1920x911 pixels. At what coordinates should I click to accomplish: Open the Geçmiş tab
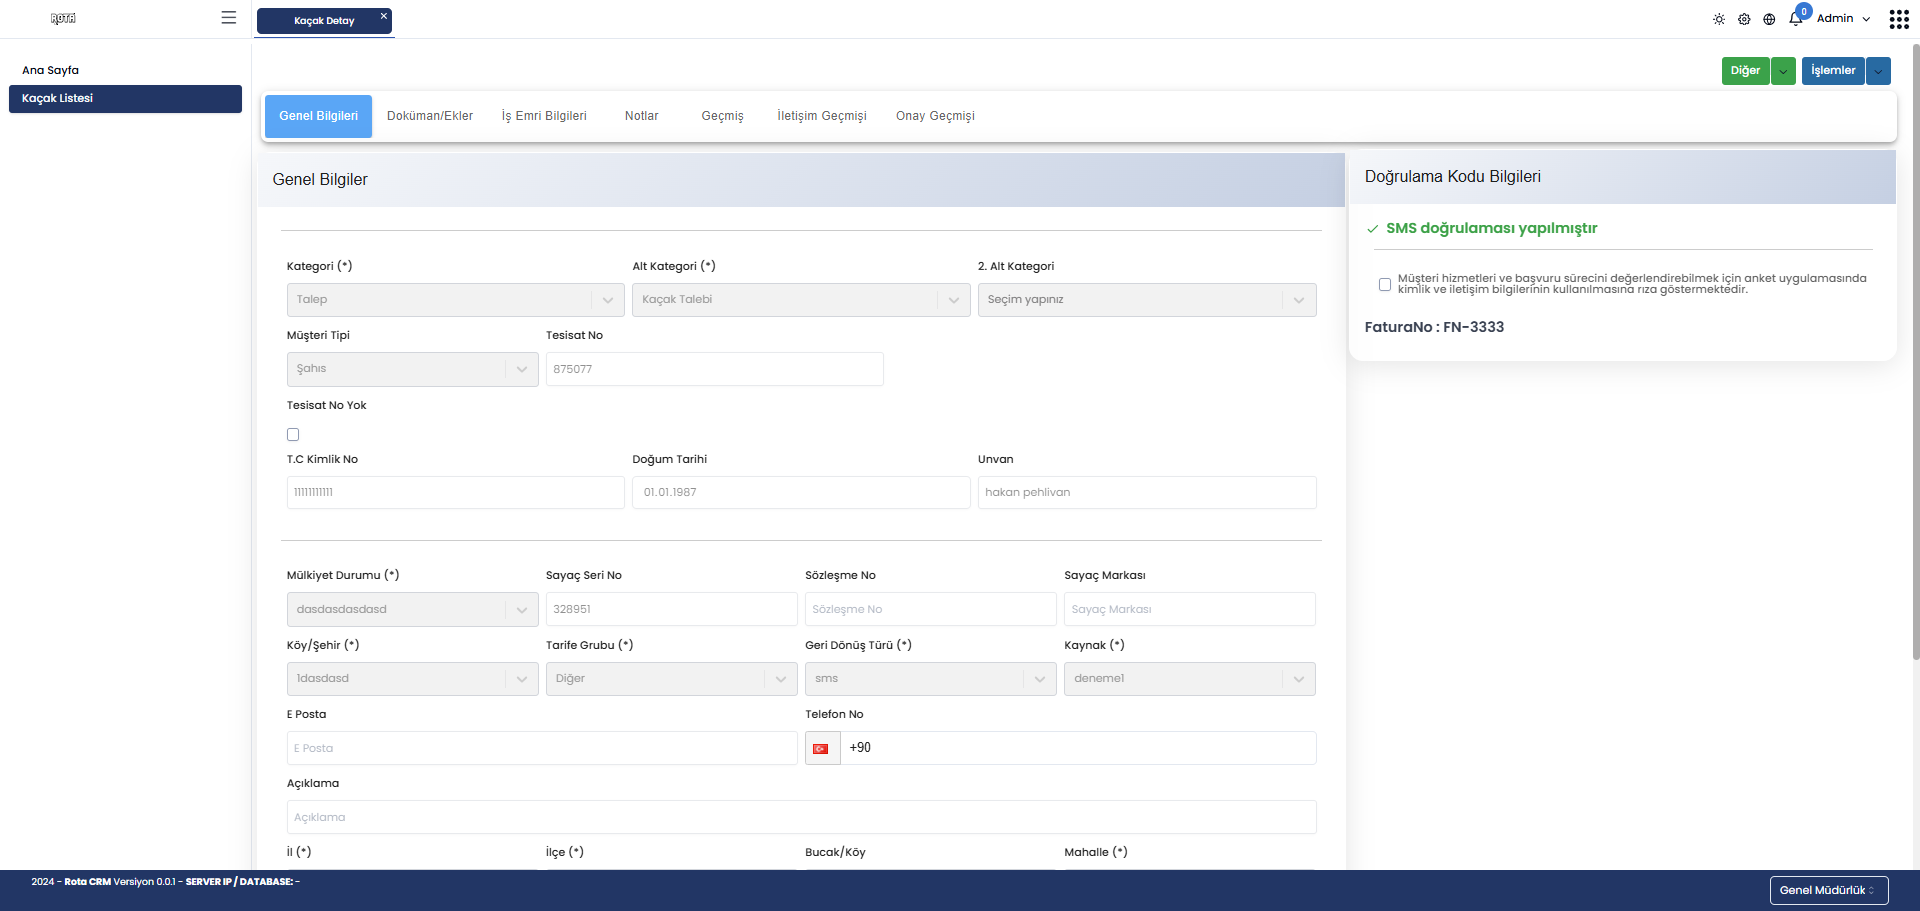tap(722, 116)
